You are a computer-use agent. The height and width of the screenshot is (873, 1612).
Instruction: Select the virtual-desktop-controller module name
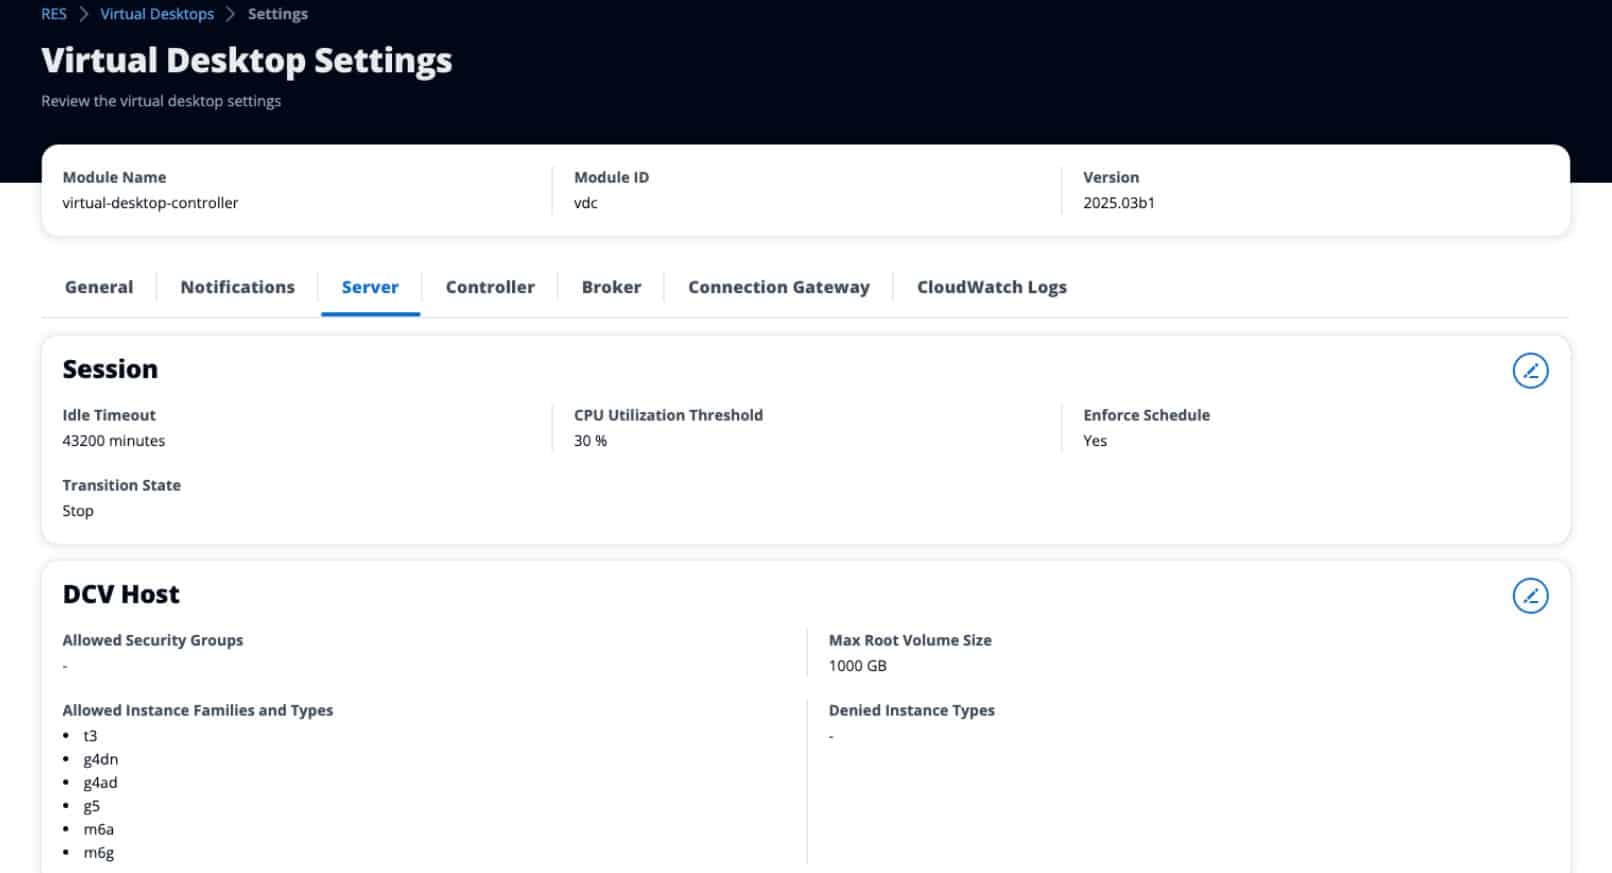coord(150,203)
